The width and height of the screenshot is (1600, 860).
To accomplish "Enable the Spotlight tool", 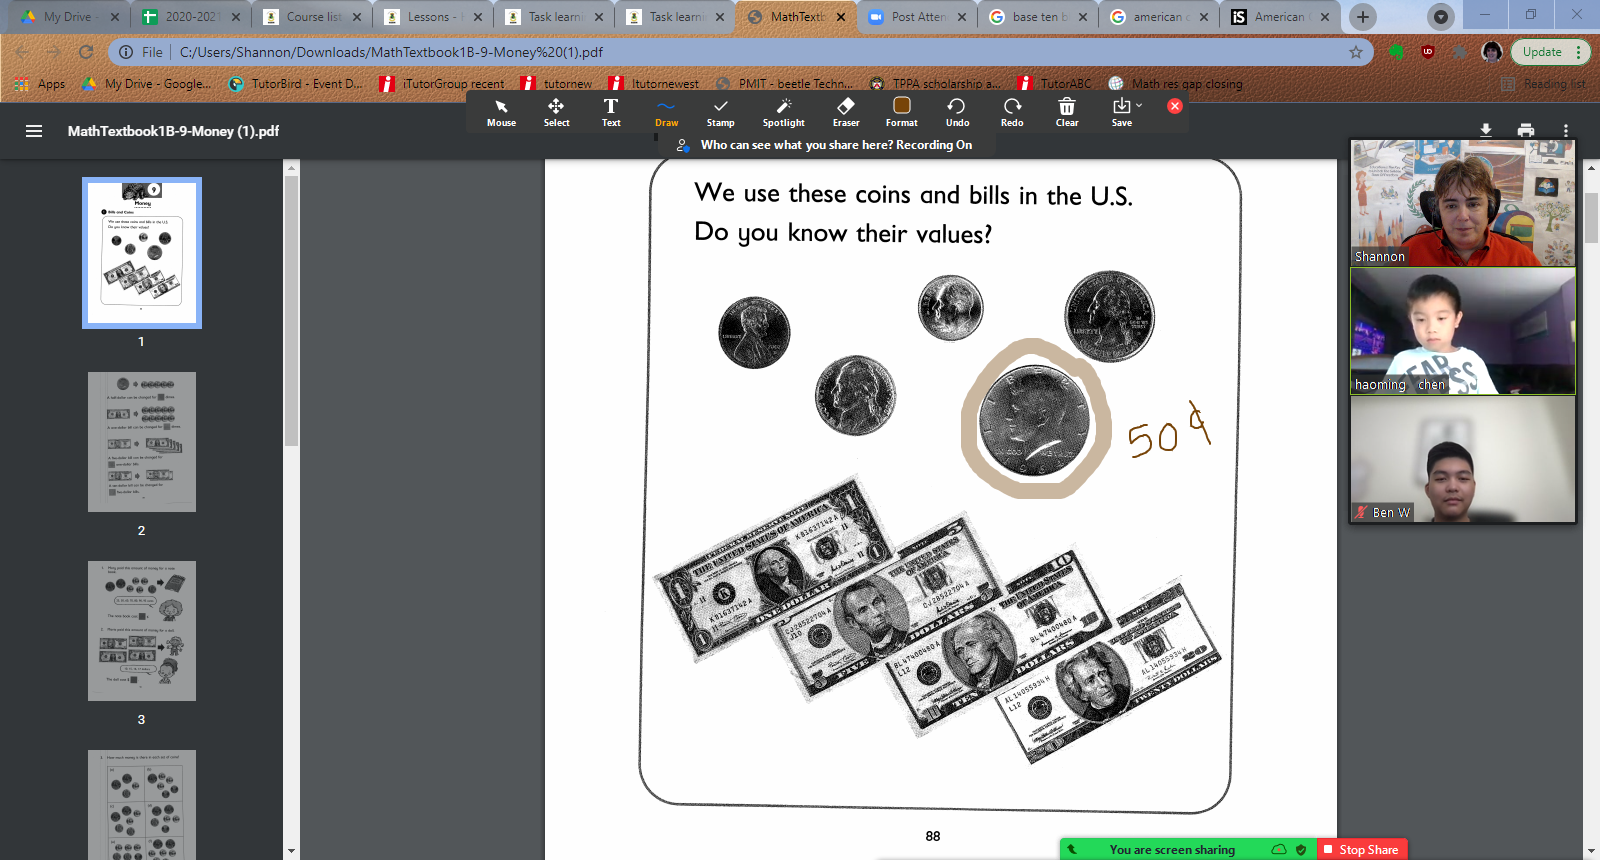I will point(783,113).
